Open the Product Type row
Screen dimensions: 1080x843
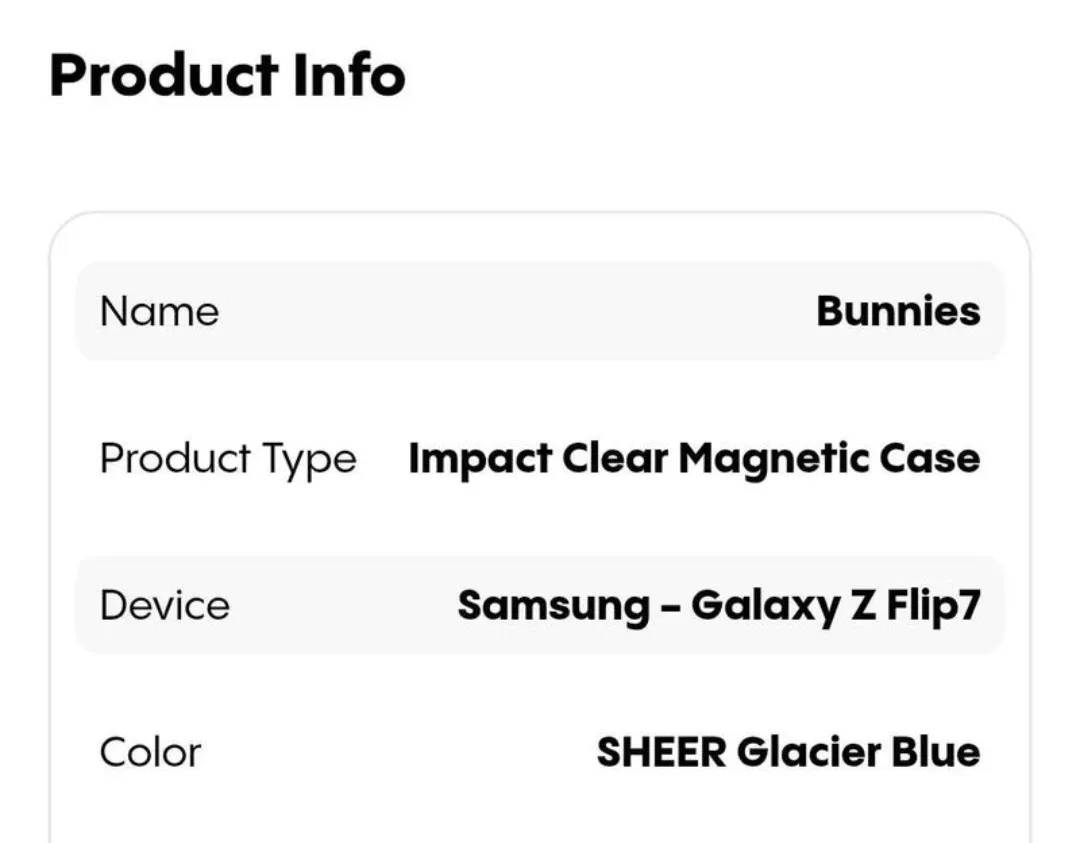coord(540,458)
